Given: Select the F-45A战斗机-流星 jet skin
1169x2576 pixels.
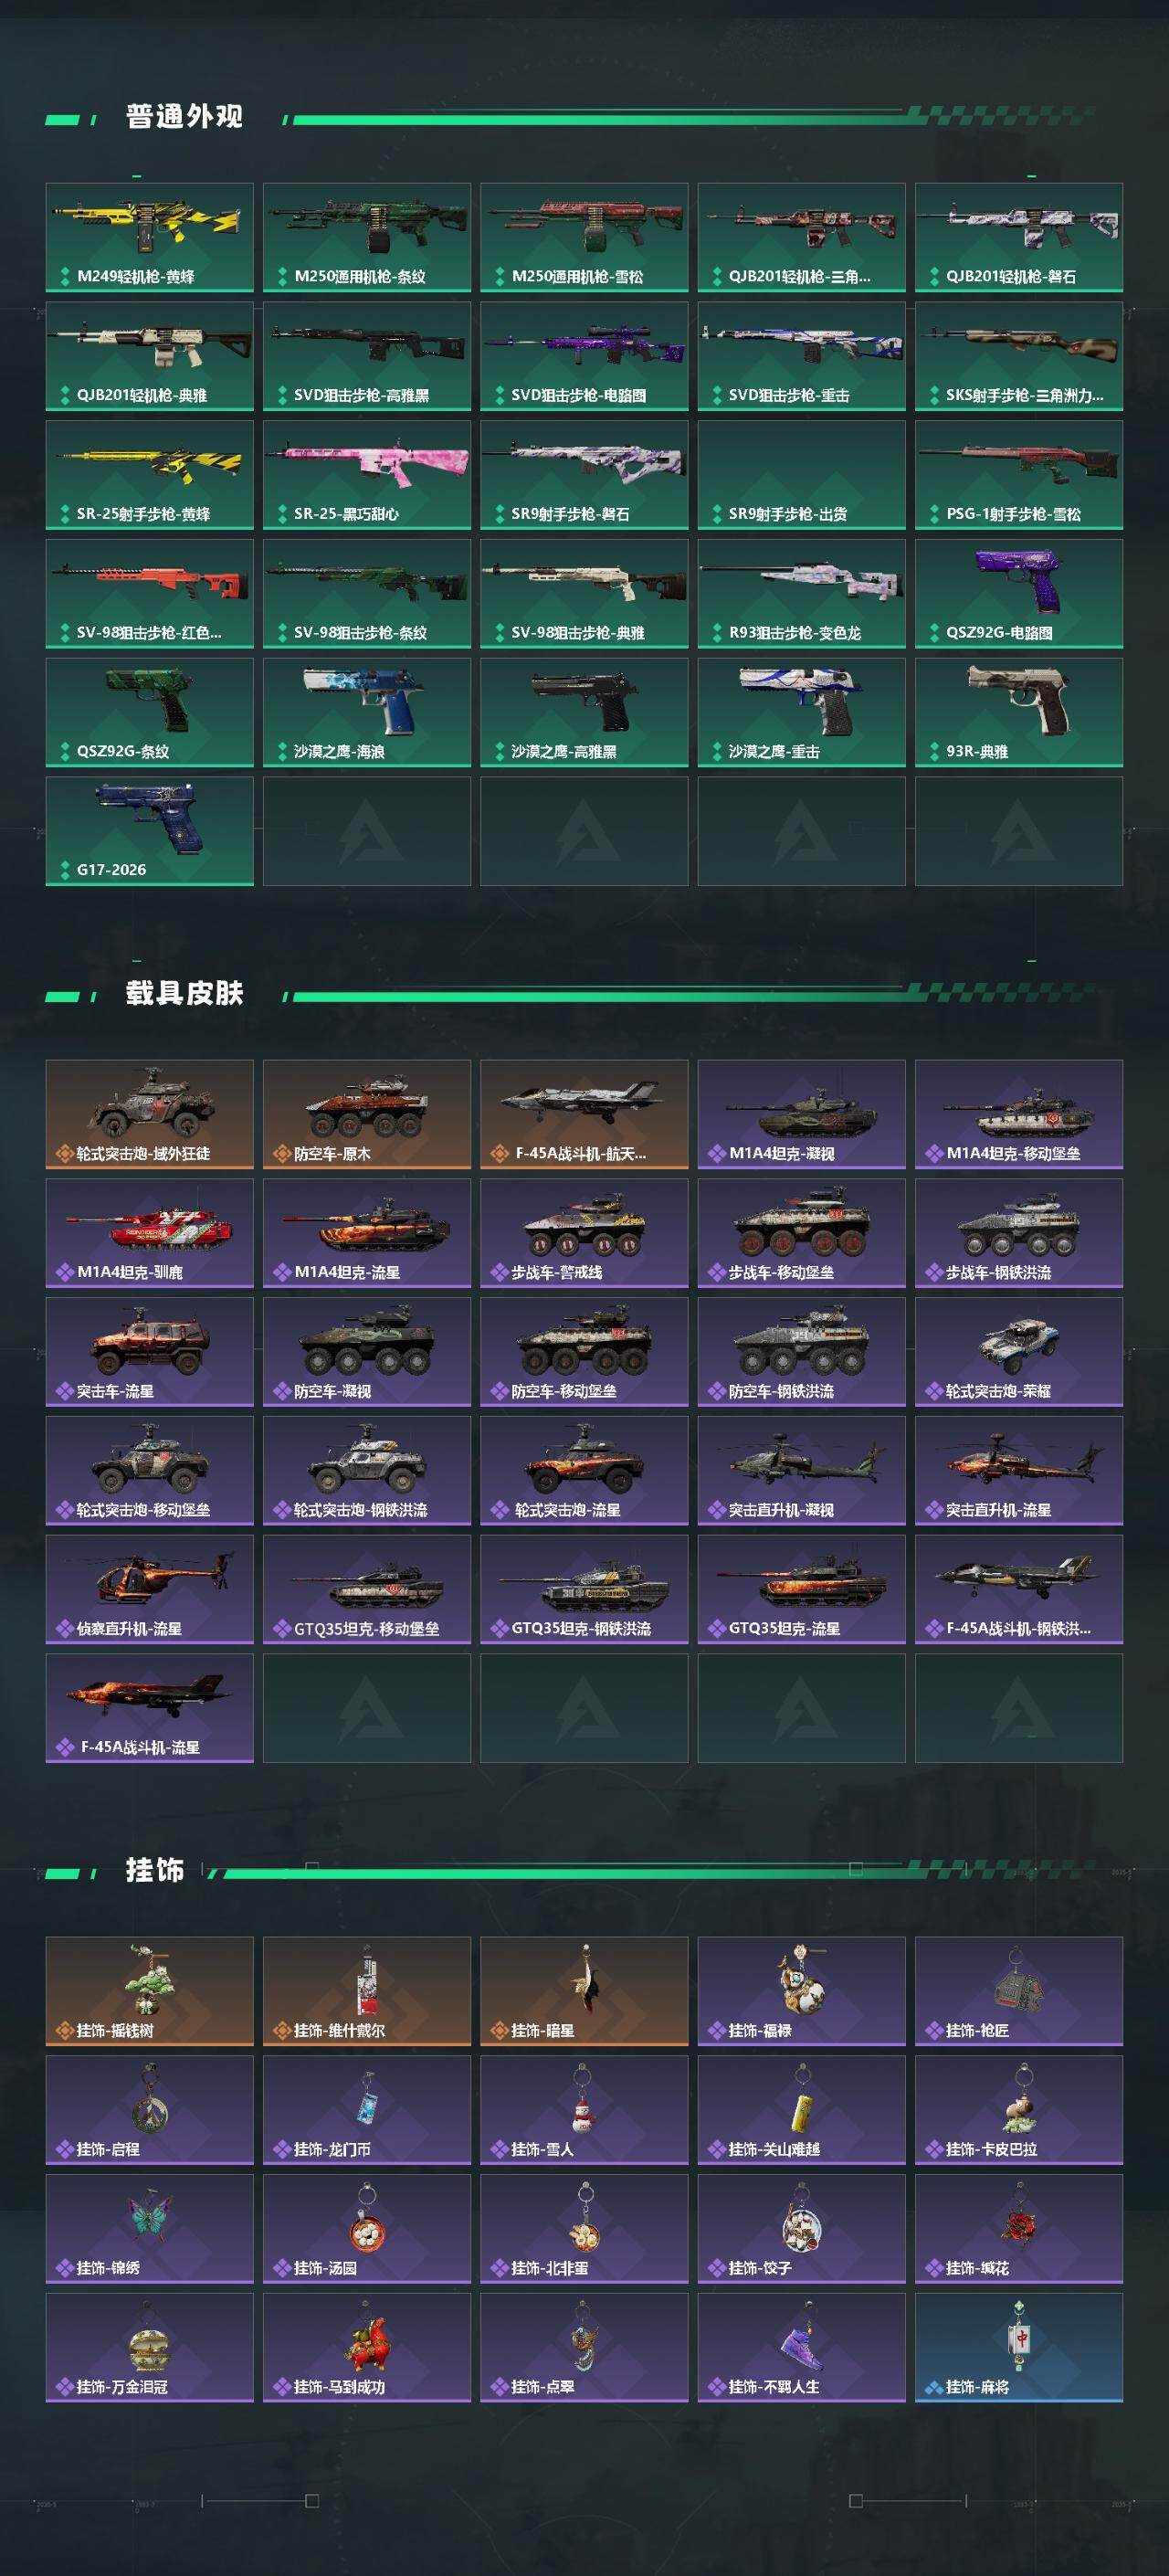Looking at the screenshot, I should pos(149,1708).
